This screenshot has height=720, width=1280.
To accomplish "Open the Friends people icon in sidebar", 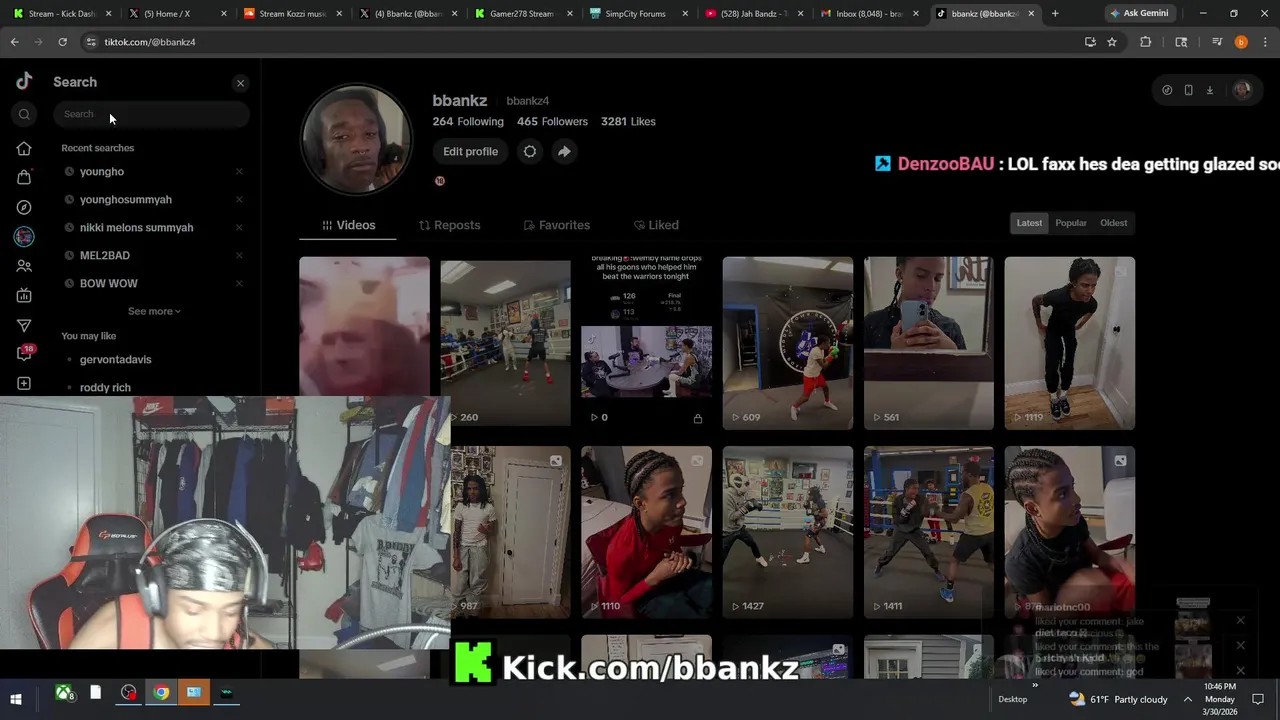I will (x=24, y=266).
